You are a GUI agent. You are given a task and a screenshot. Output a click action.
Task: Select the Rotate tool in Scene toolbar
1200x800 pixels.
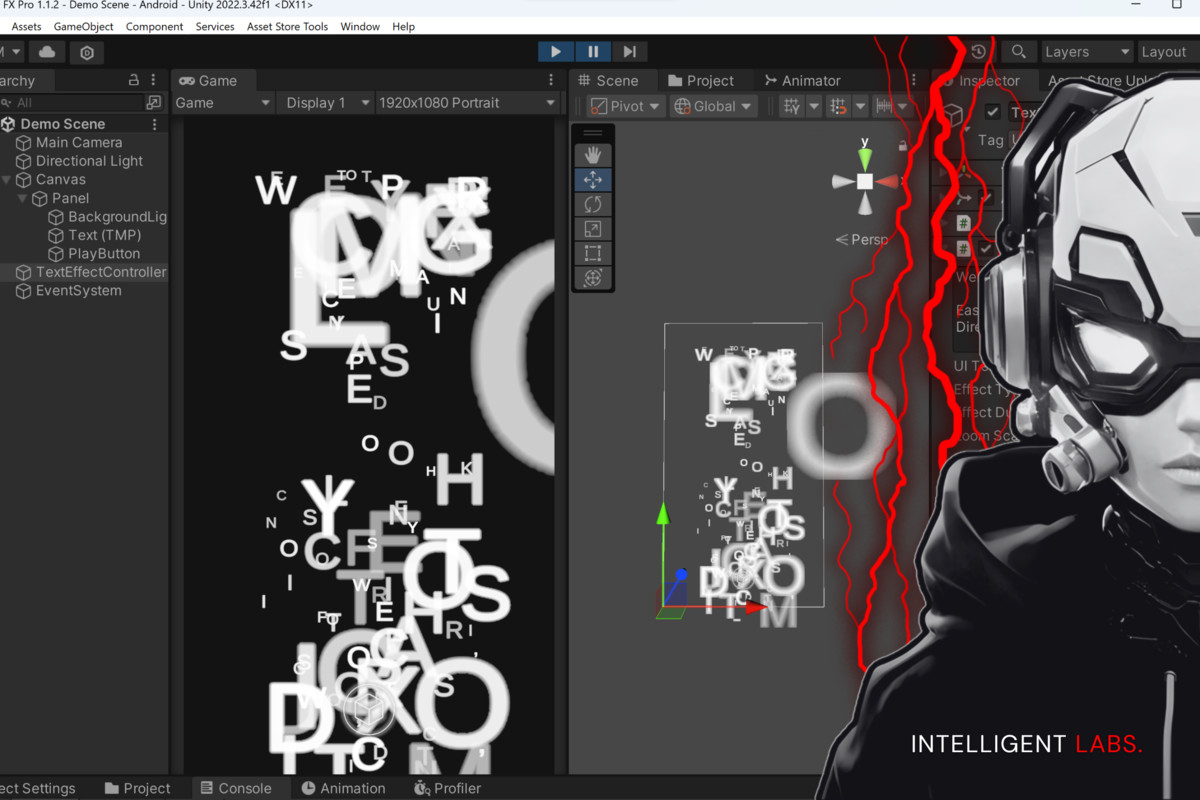point(593,204)
